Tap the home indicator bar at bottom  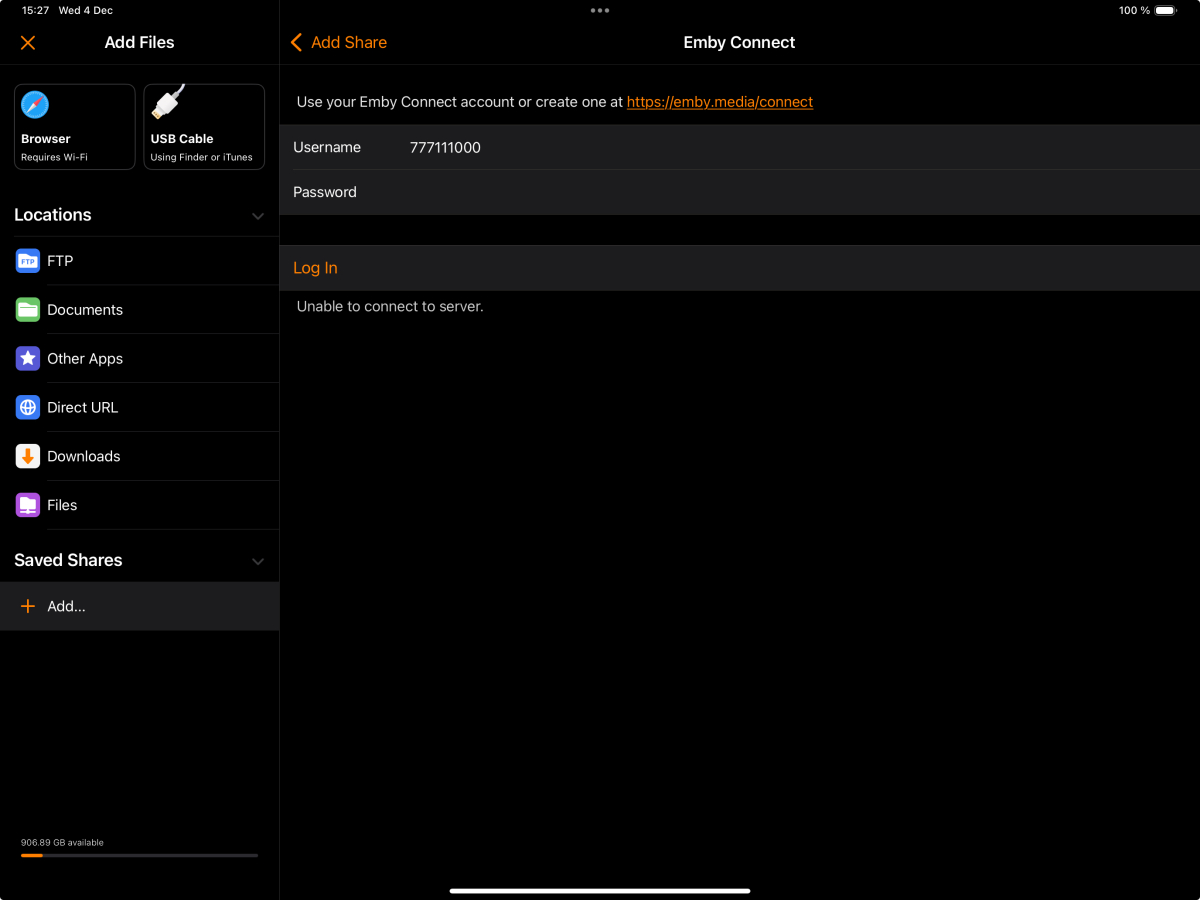coord(600,890)
